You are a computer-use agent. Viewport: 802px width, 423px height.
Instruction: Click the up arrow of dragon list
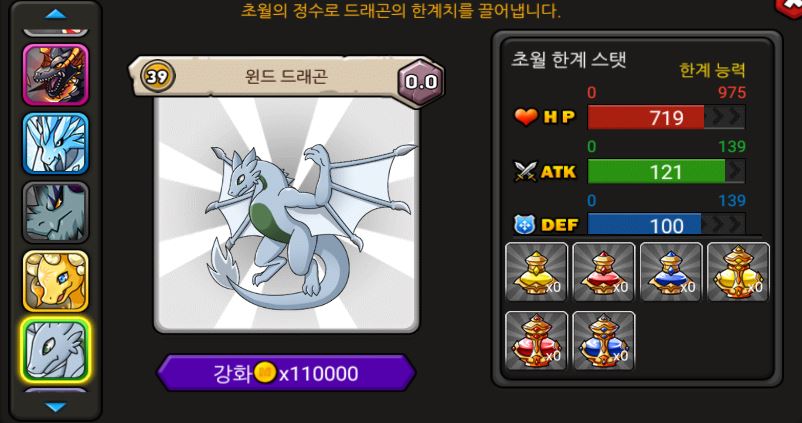[56, 14]
